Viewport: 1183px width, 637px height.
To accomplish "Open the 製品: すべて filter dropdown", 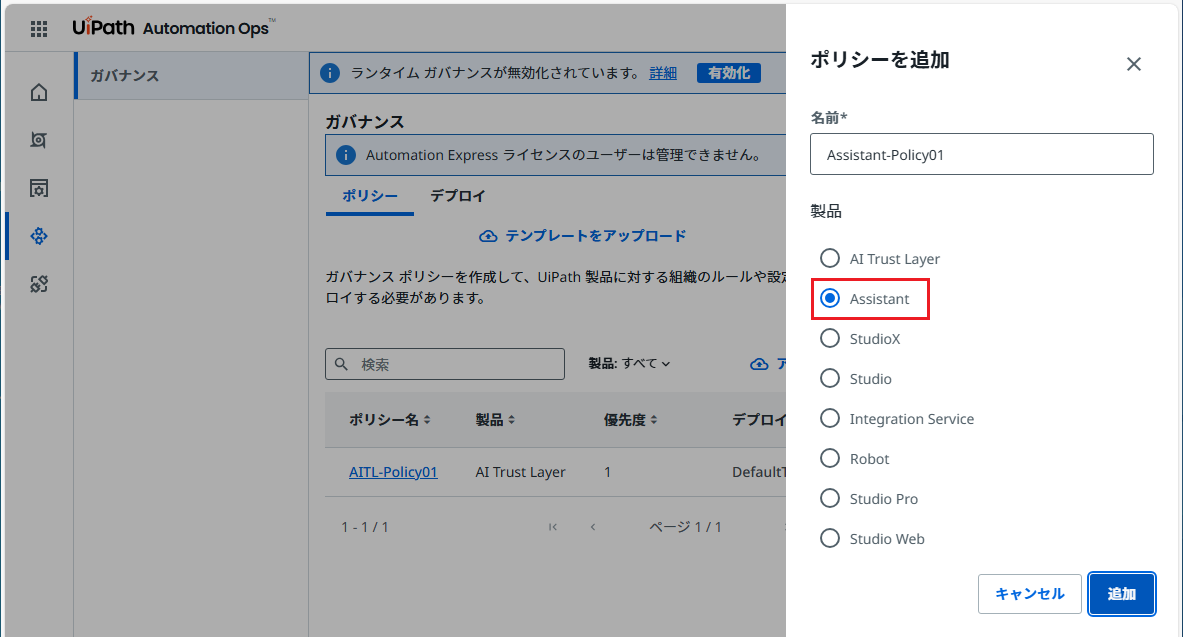I will pyautogui.click(x=629, y=364).
